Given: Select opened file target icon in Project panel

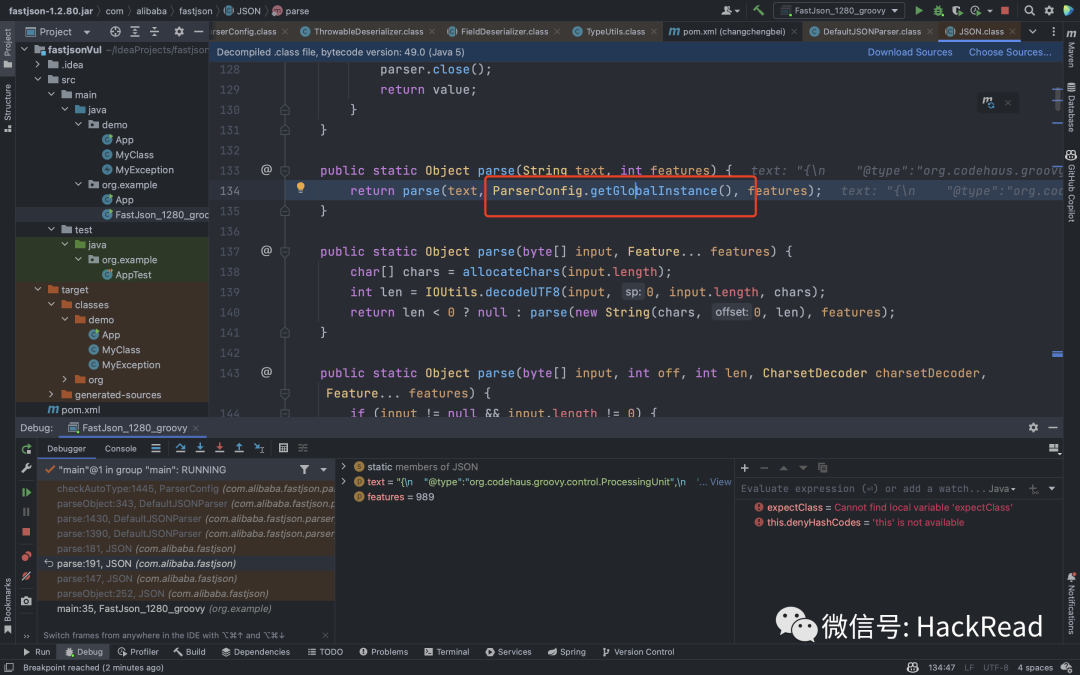Looking at the screenshot, I should [115, 32].
